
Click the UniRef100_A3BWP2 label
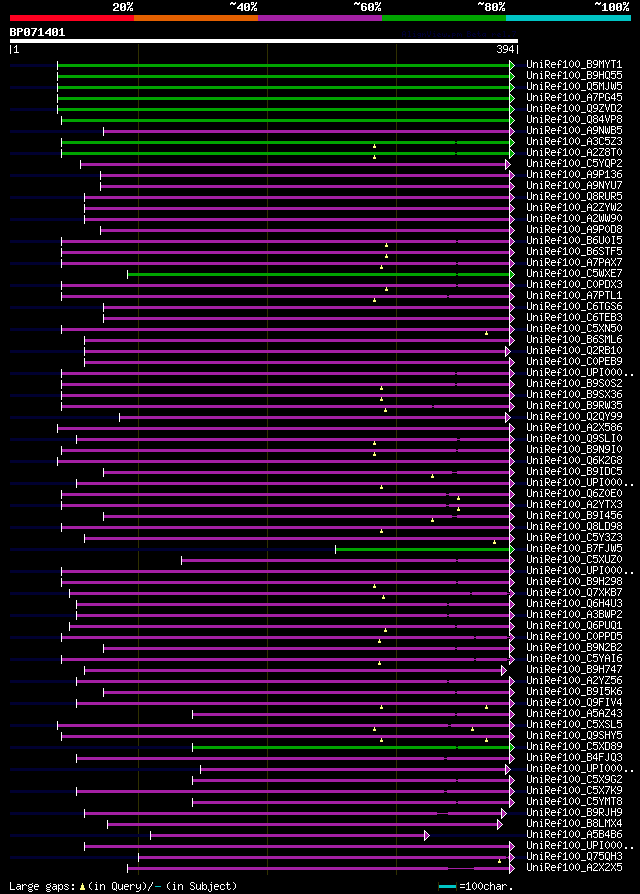point(574,615)
